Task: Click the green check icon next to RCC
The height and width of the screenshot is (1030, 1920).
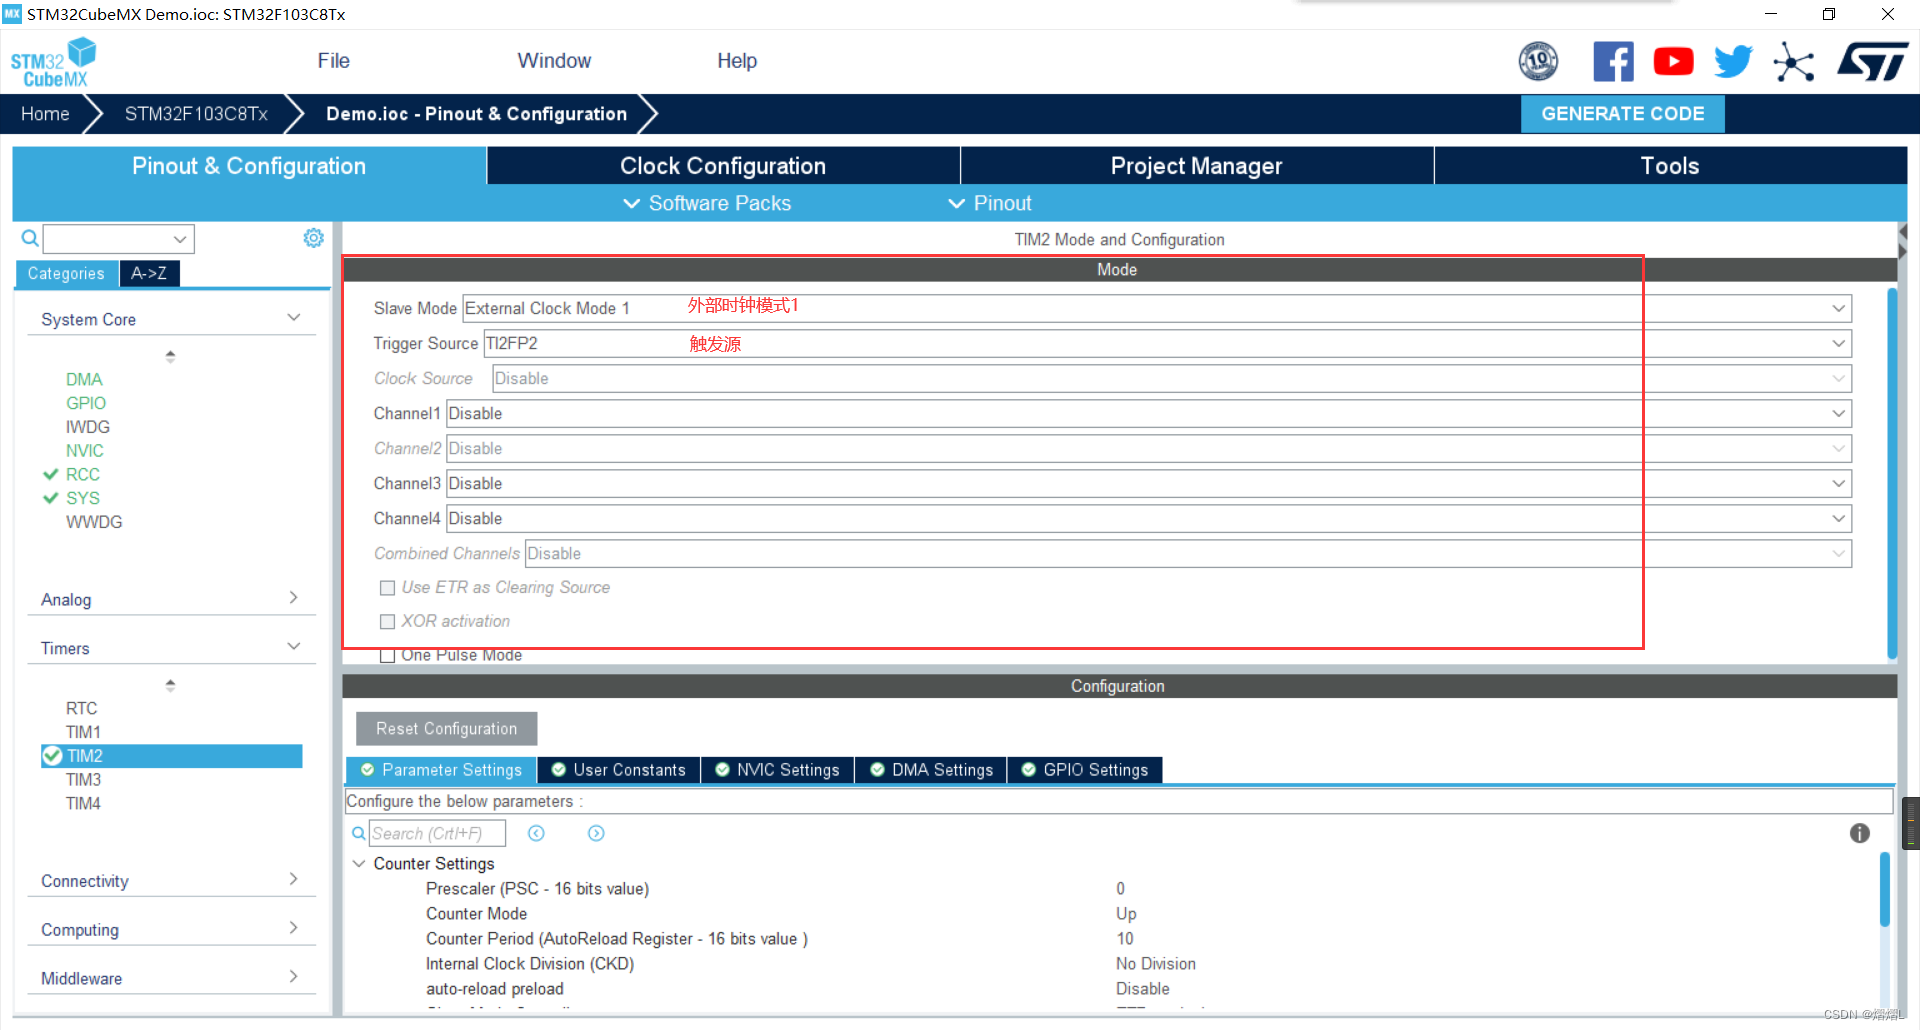Action: click(50, 474)
